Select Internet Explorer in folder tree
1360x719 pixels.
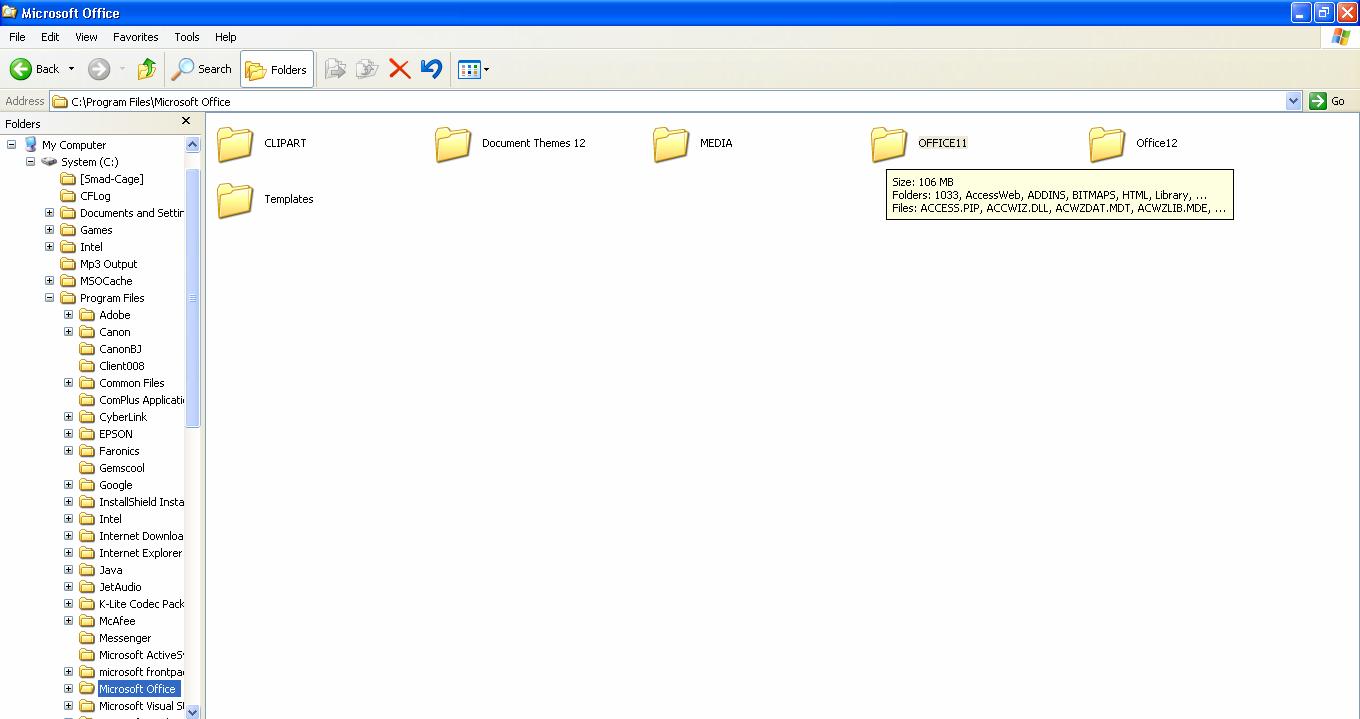coord(140,553)
